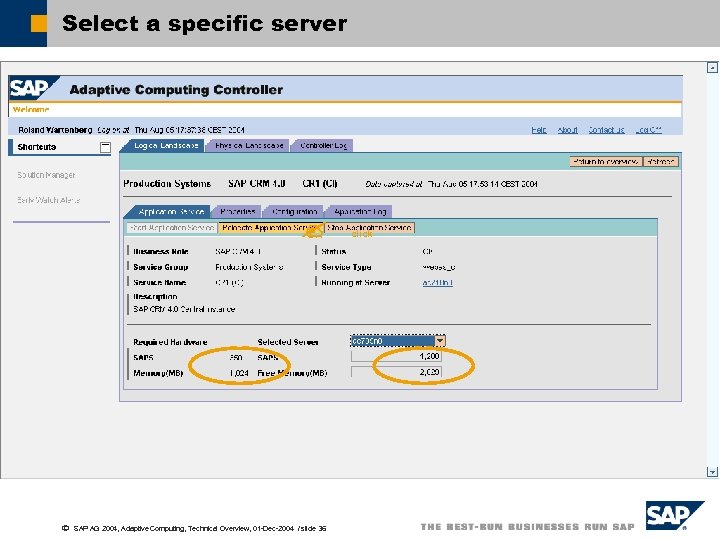Click the Refresh button
720x540 pixels.
click(660, 162)
